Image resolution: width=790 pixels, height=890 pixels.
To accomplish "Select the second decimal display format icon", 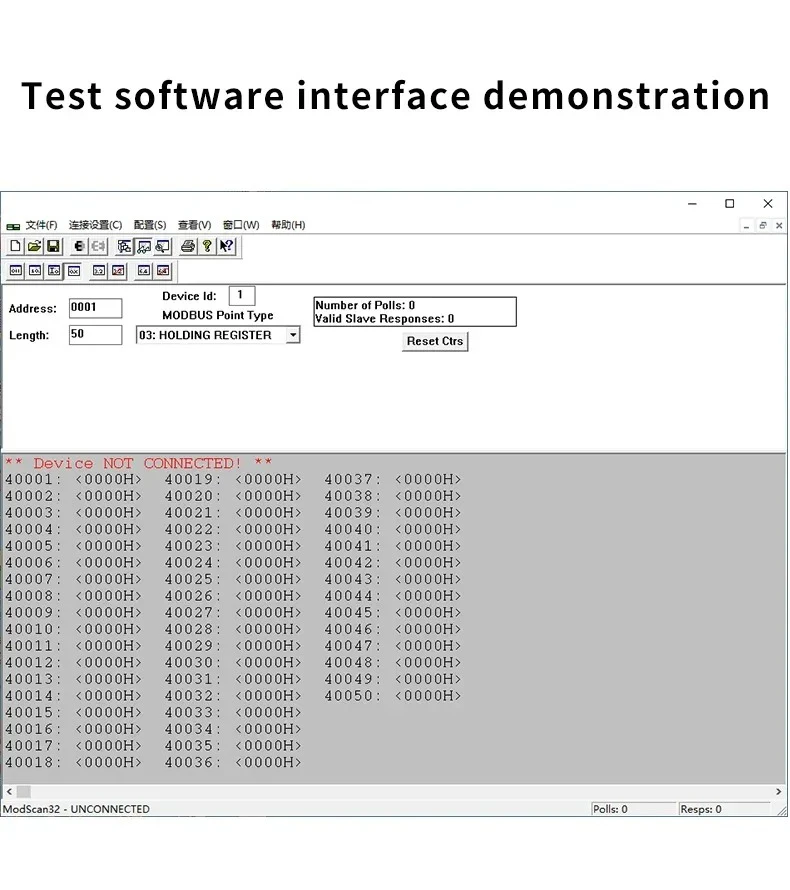I will click(35, 271).
